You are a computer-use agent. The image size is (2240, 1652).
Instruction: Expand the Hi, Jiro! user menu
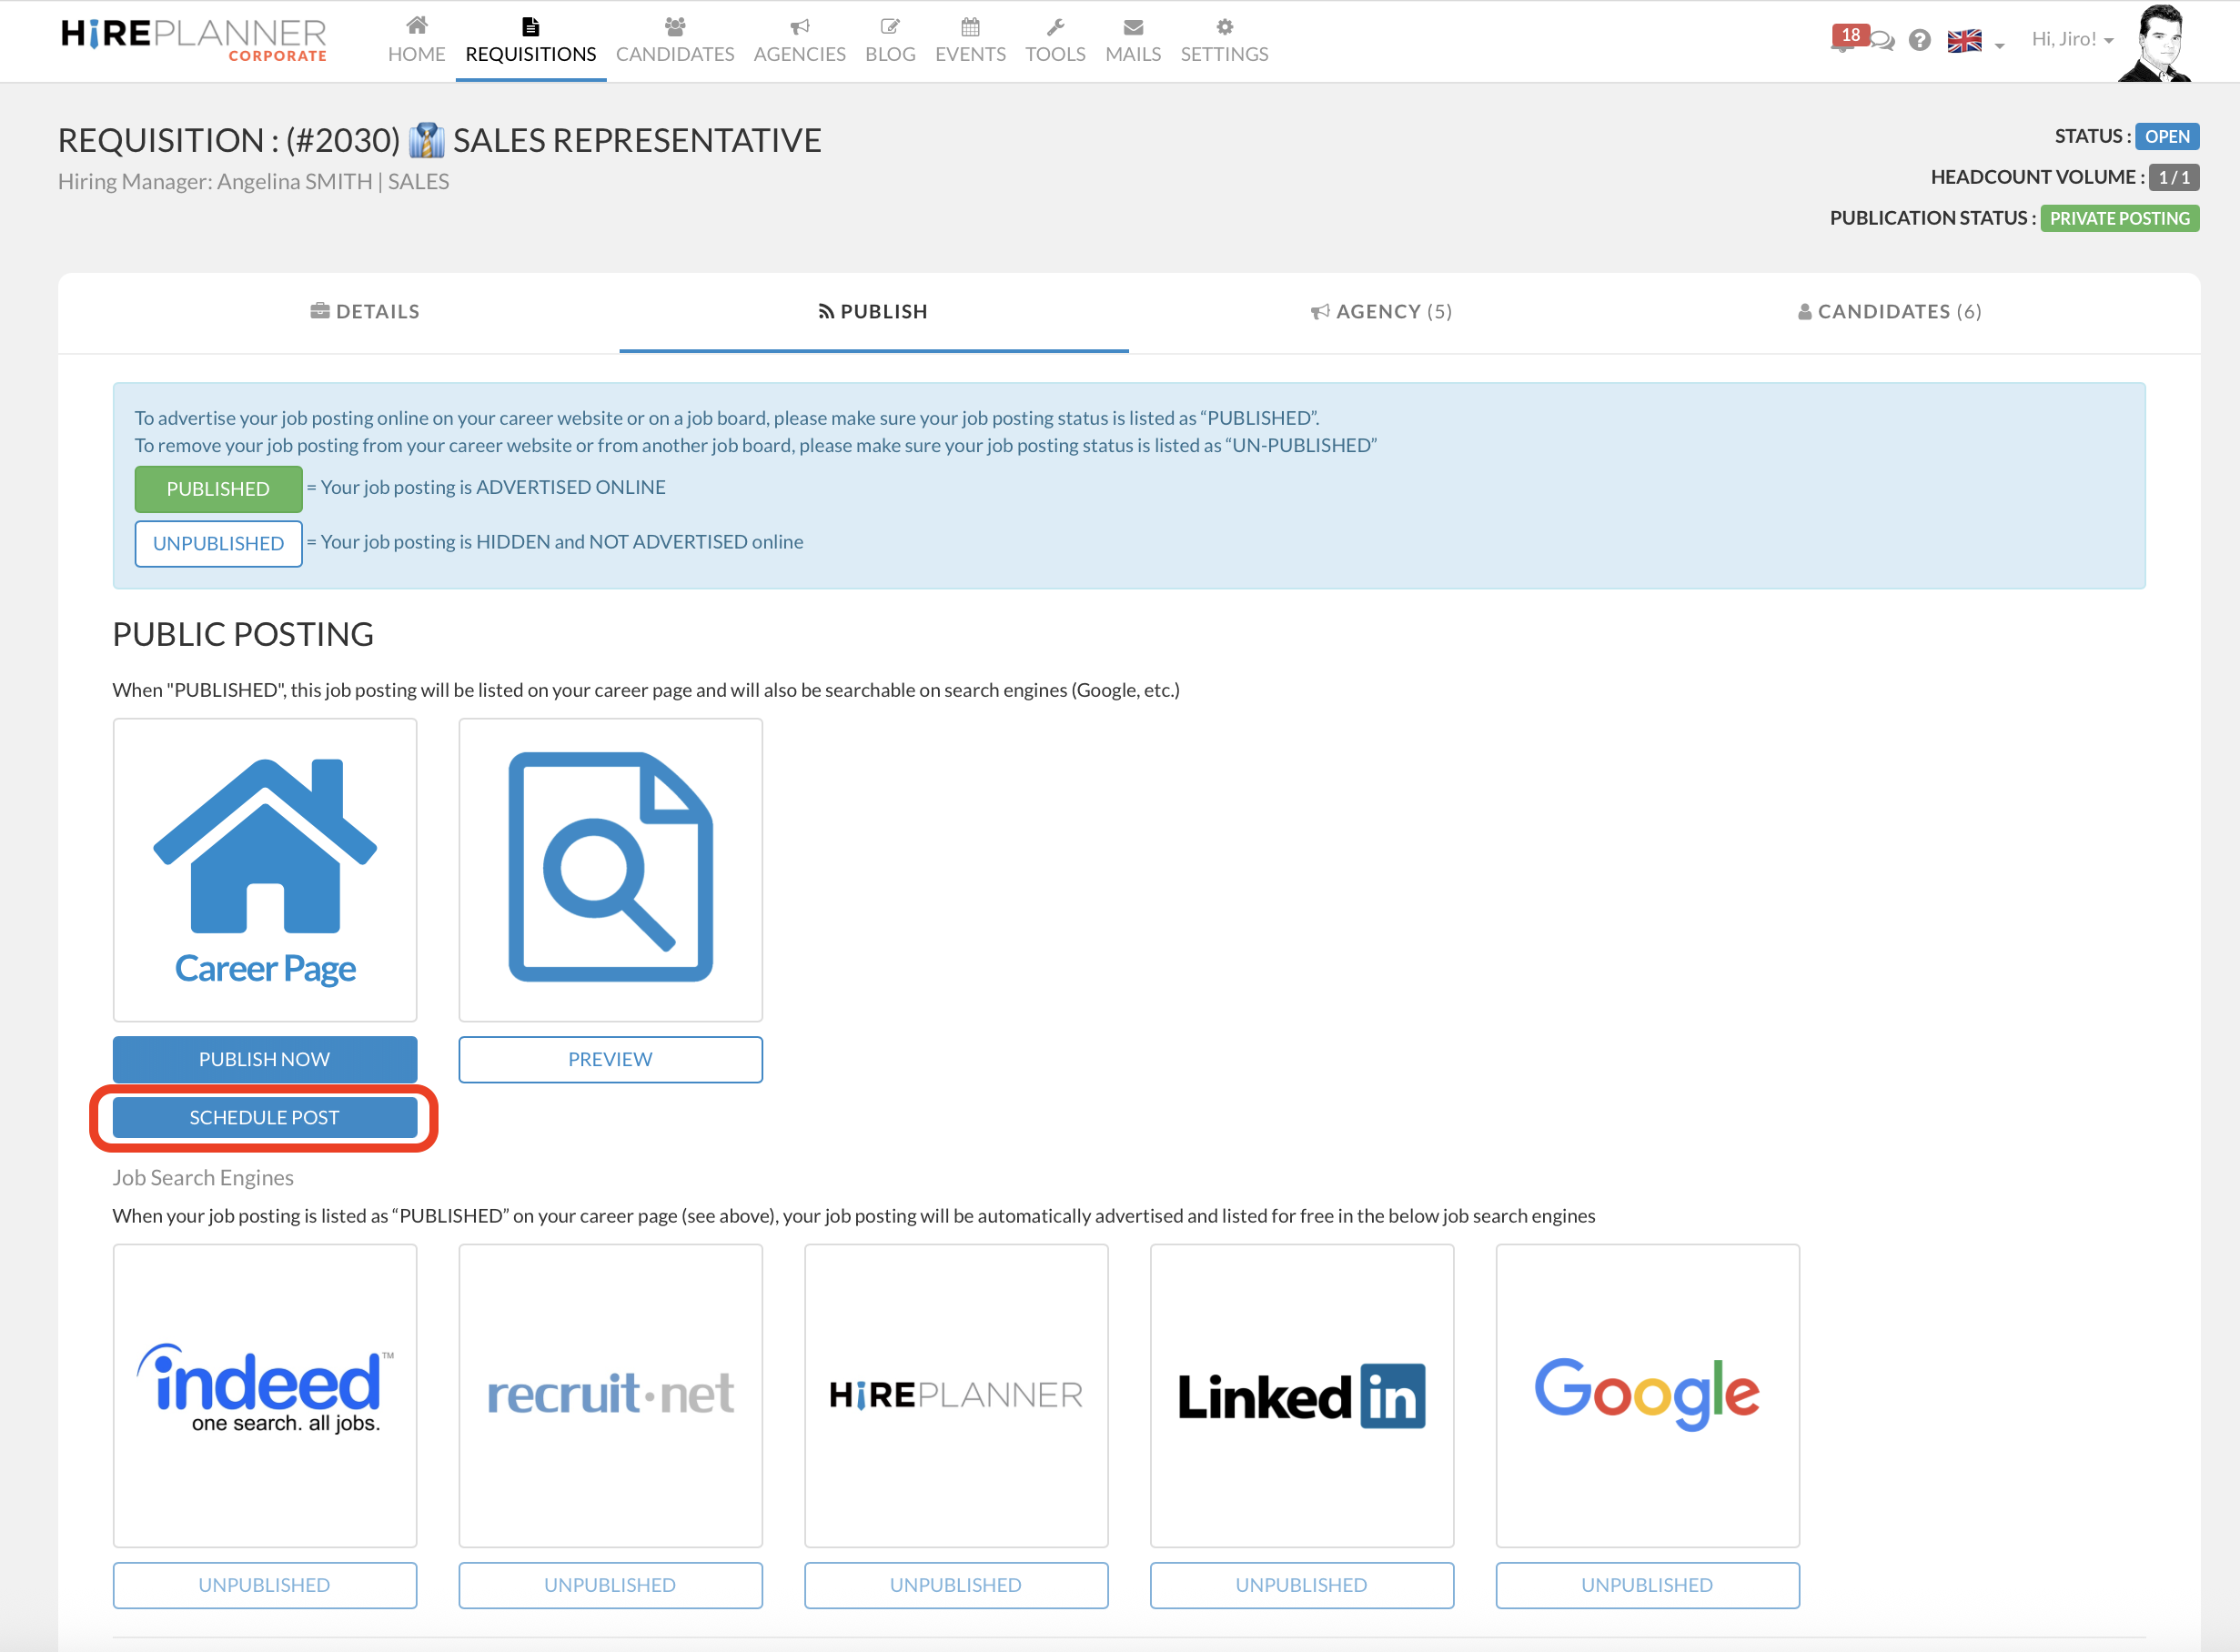point(2071,40)
